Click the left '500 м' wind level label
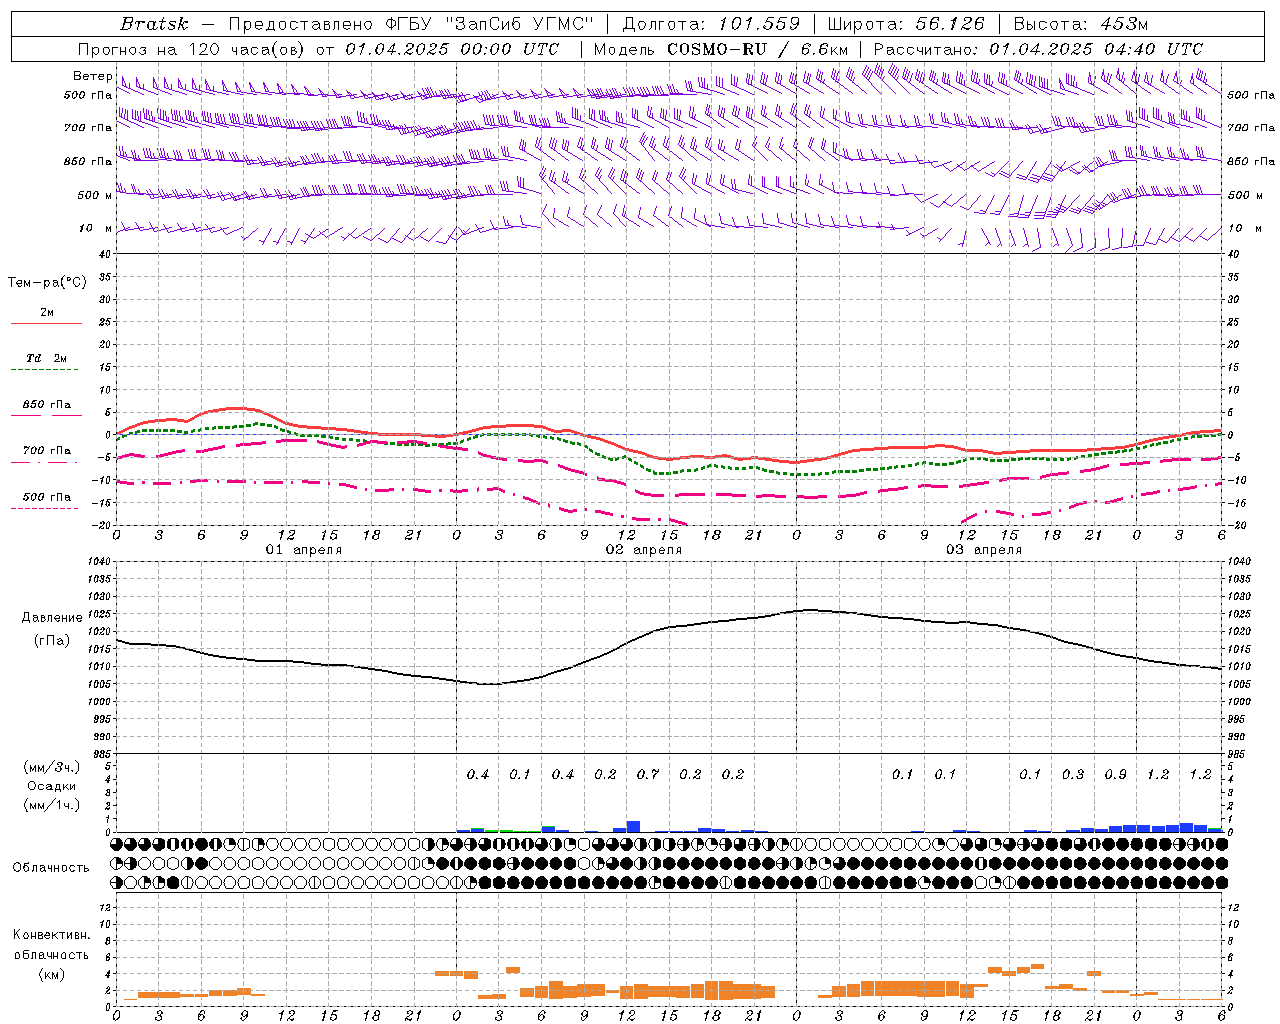The image size is (1280, 1024). [x=95, y=195]
